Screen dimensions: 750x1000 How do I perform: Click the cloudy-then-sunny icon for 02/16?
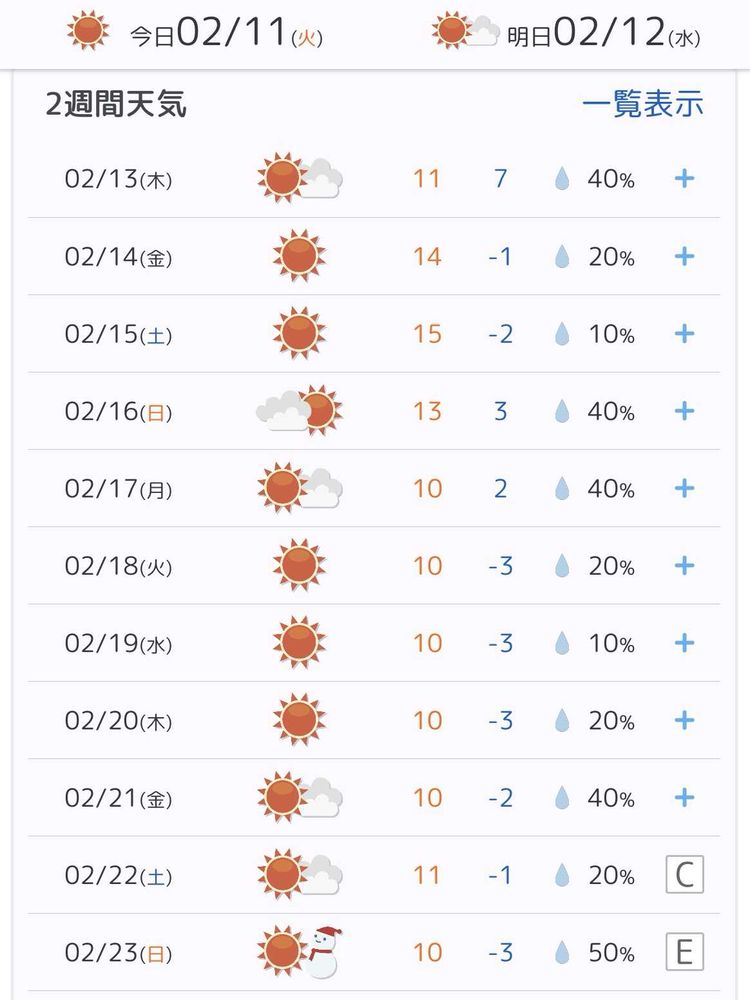[299, 410]
